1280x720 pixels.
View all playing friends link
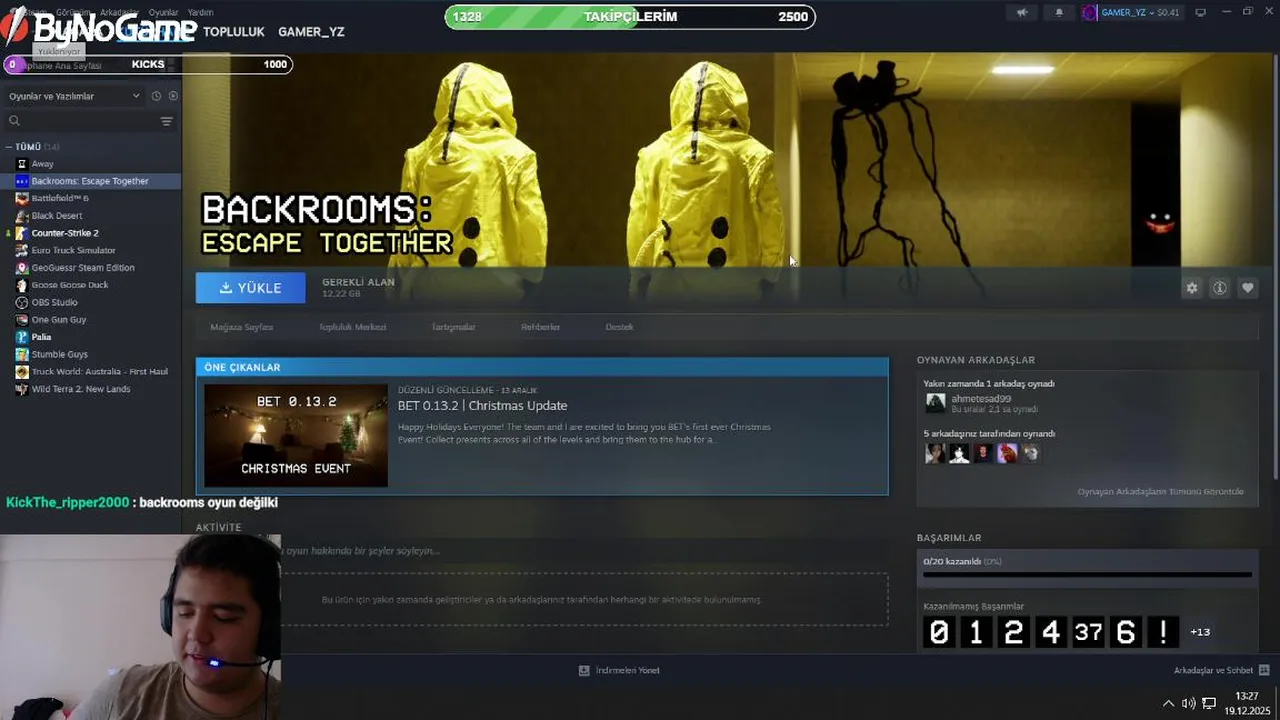pyautogui.click(x=1160, y=492)
